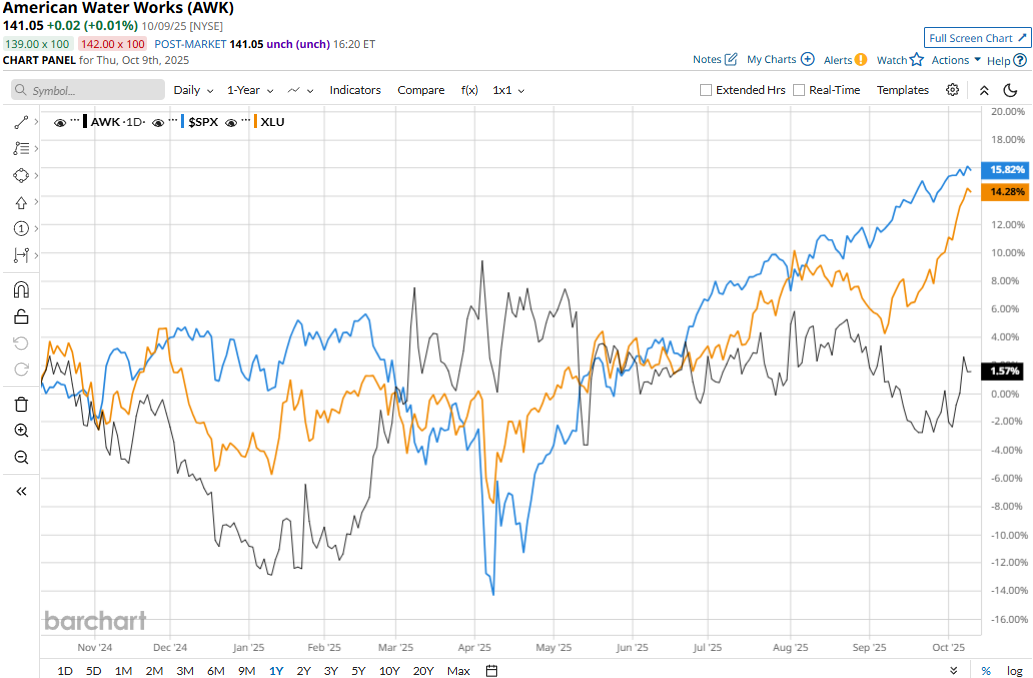This screenshot has width=1033, height=678.
Task: Redo the chart action
Action: 21,369
